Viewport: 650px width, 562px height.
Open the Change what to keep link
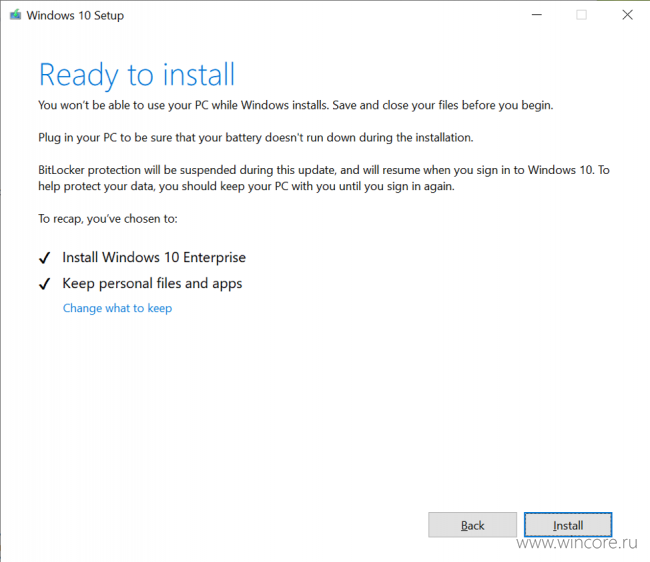[x=117, y=308]
